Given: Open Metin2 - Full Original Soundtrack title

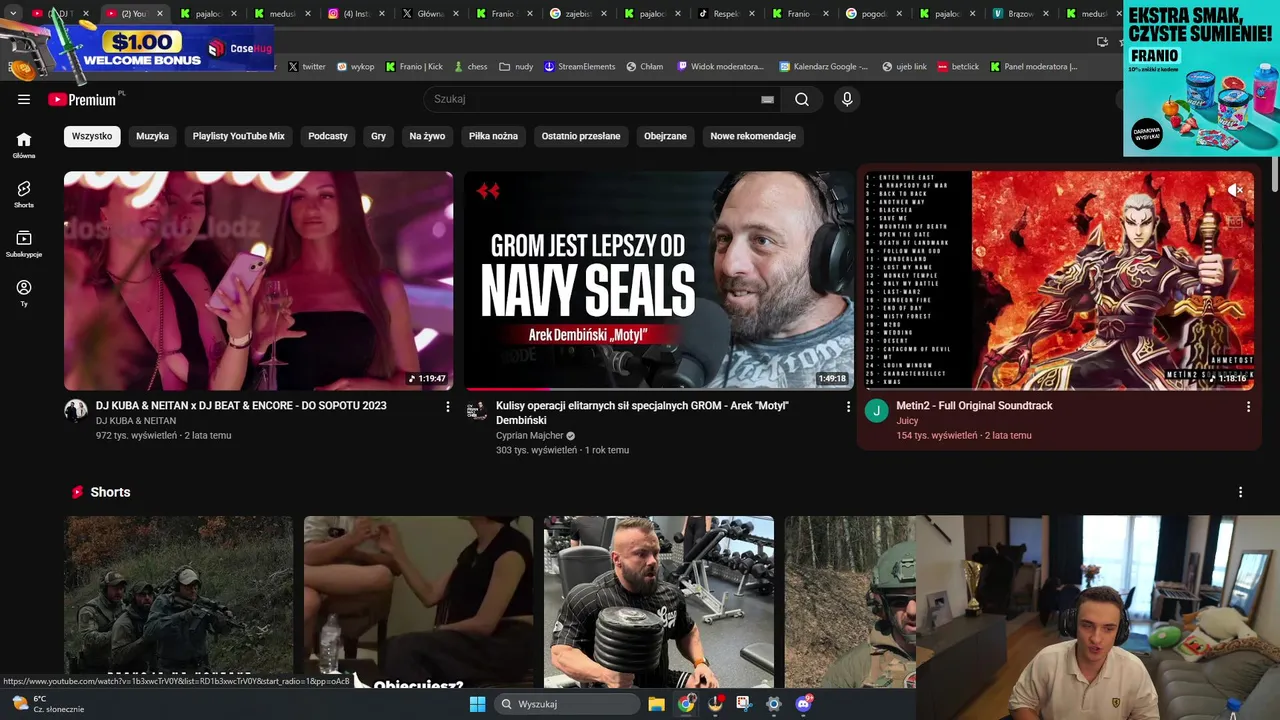Looking at the screenshot, I should click(x=974, y=405).
